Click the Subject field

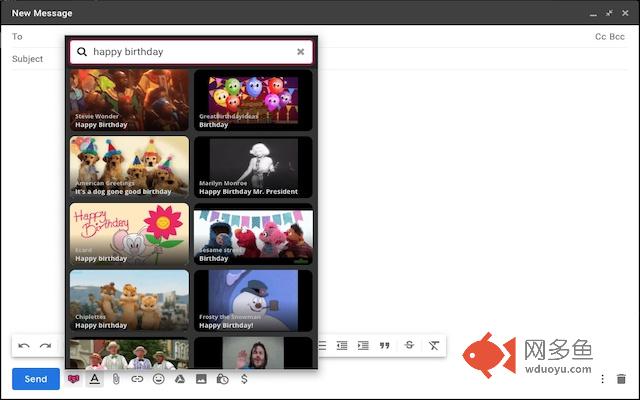pos(320,59)
